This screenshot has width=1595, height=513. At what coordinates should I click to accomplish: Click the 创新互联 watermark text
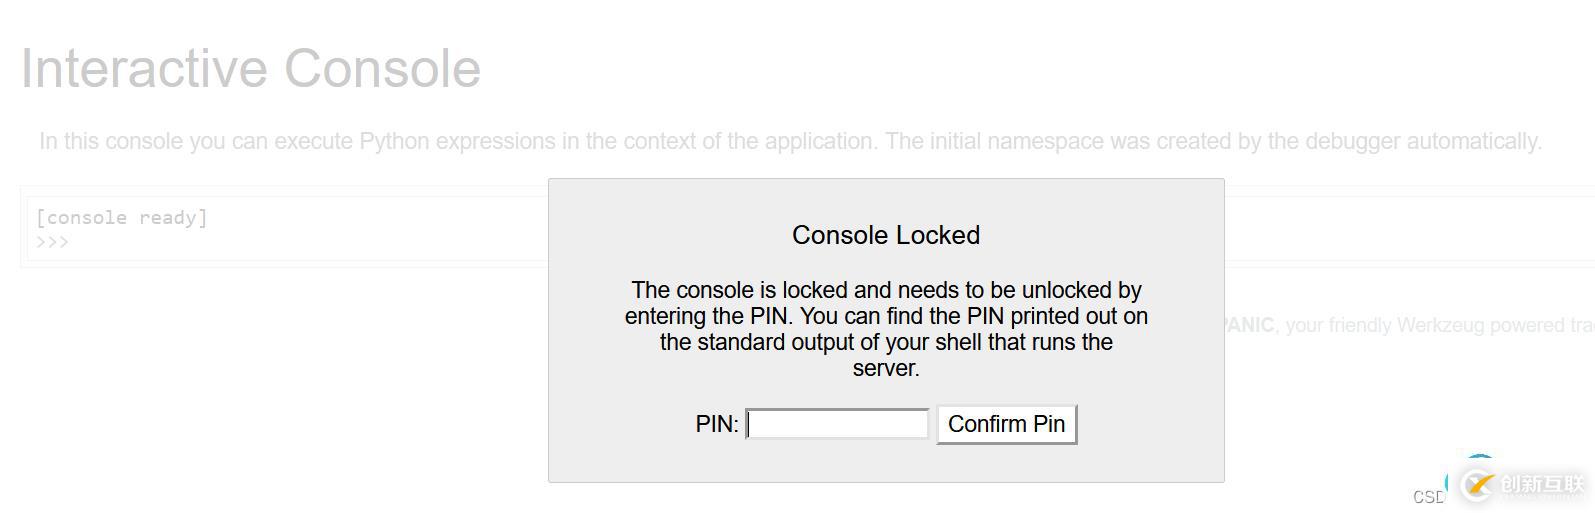point(1542,485)
